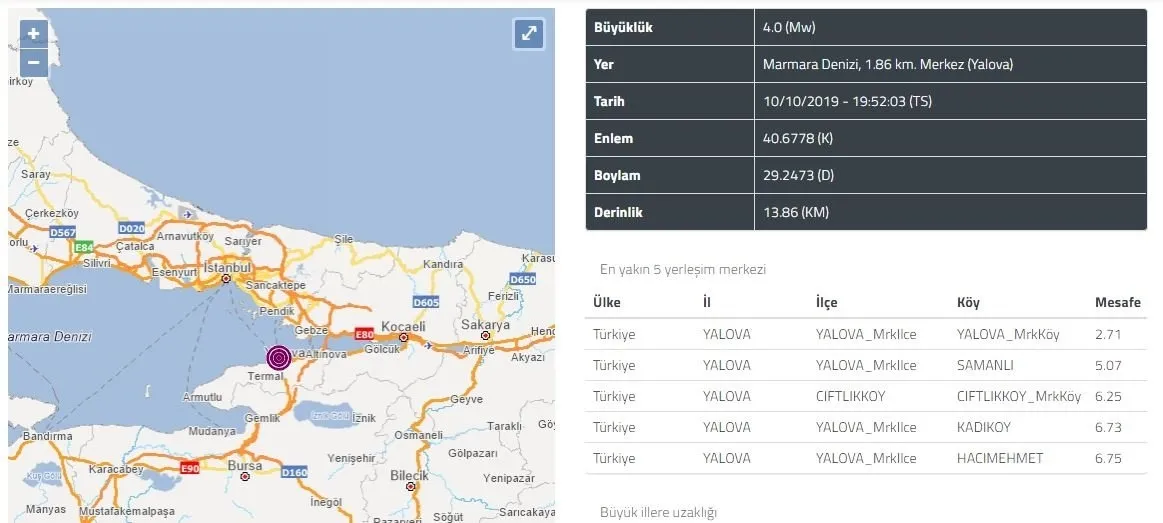
Task: Click the Kocaeli city label
Action: [402, 326]
